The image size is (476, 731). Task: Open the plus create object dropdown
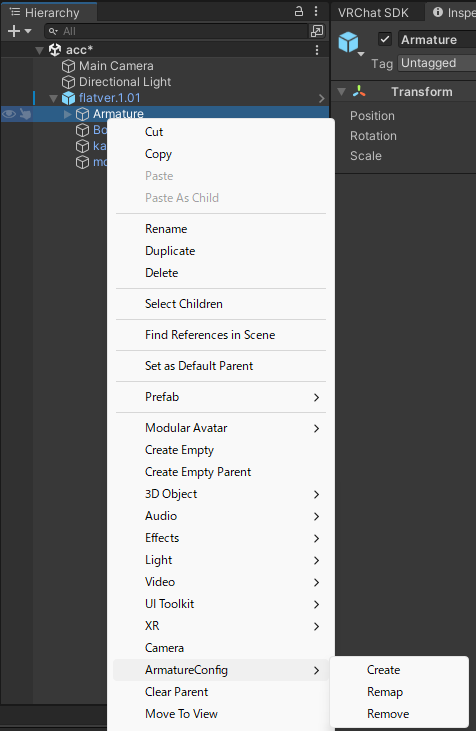coord(19,31)
